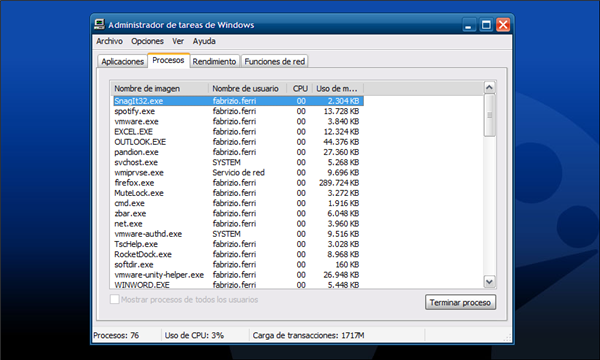Click the 289.724 KB memory value
This screenshot has height=360, width=600.
click(x=339, y=183)
